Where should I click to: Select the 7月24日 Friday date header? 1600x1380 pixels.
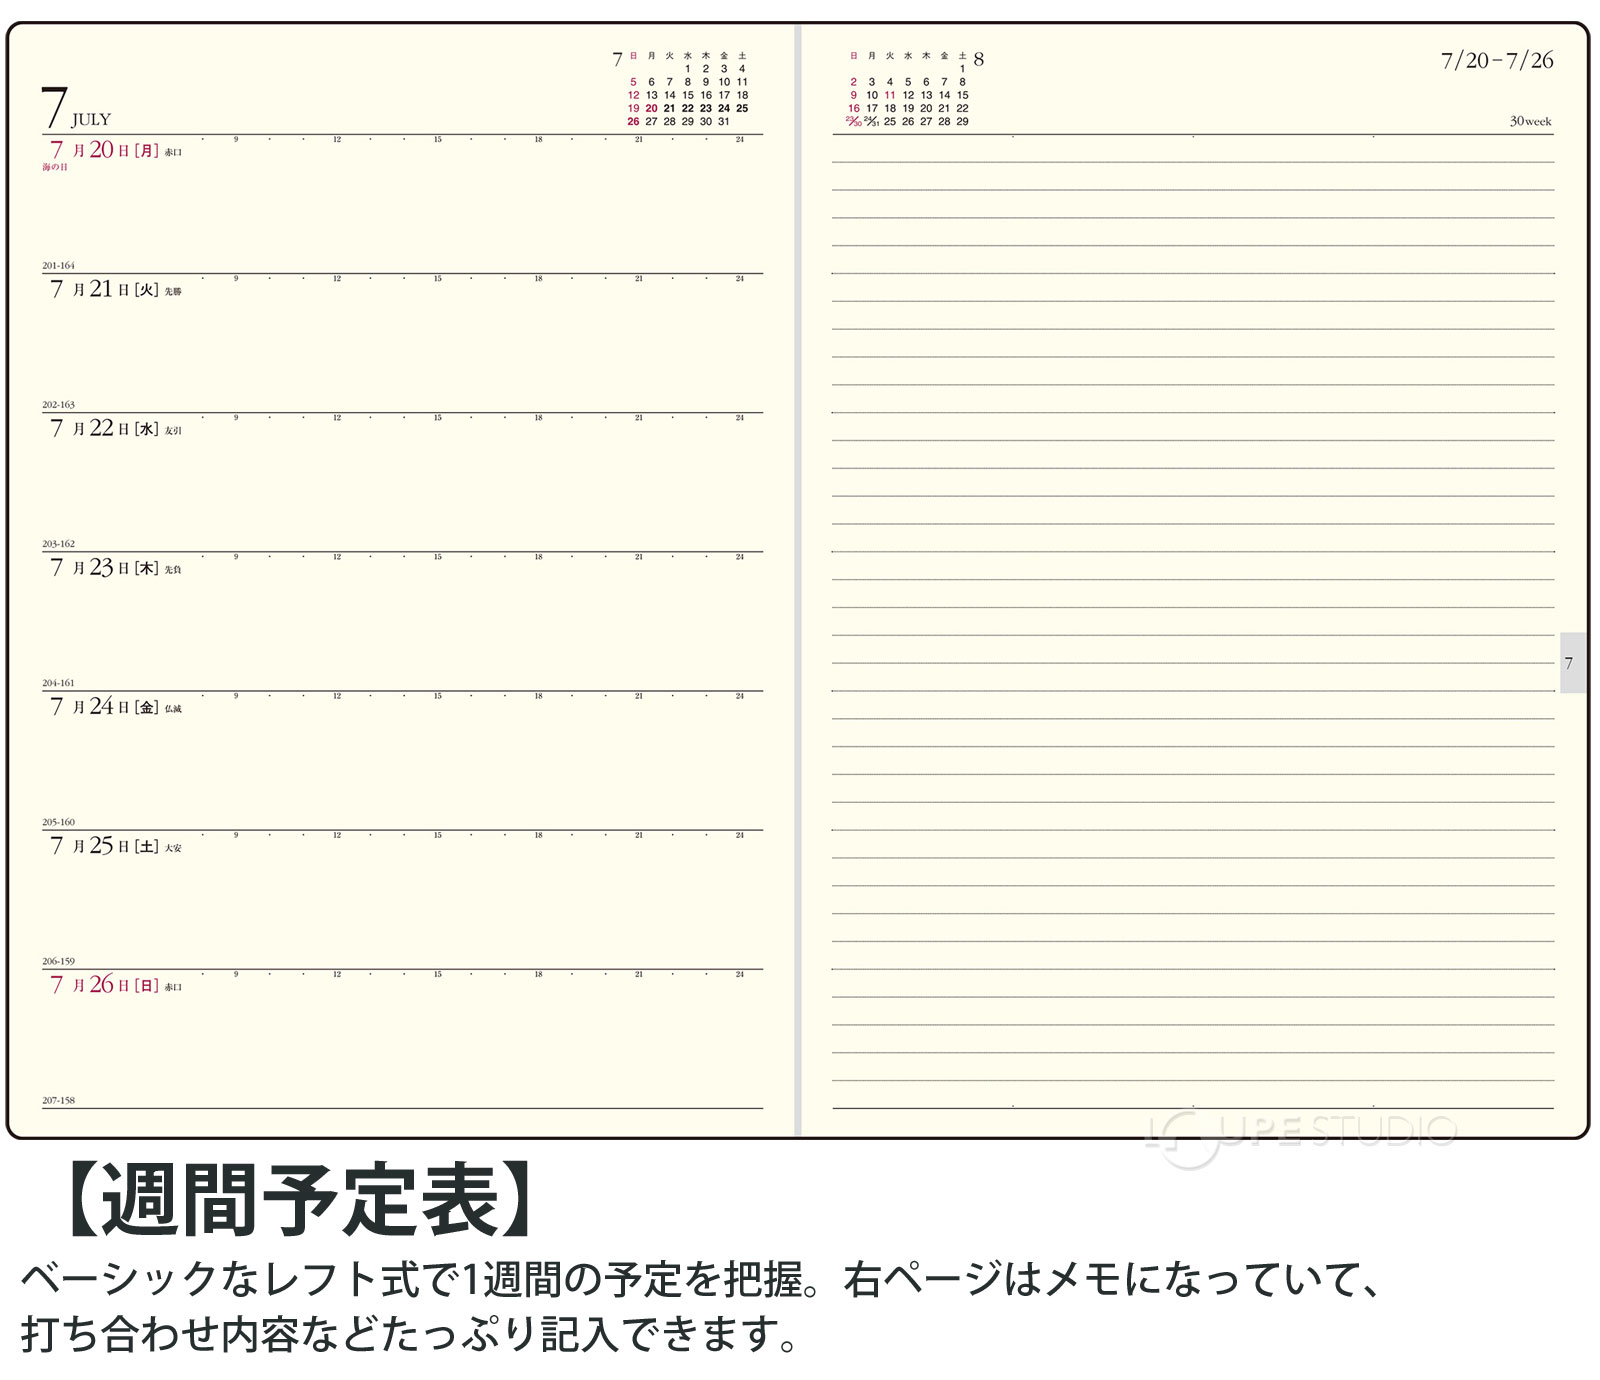114,706
